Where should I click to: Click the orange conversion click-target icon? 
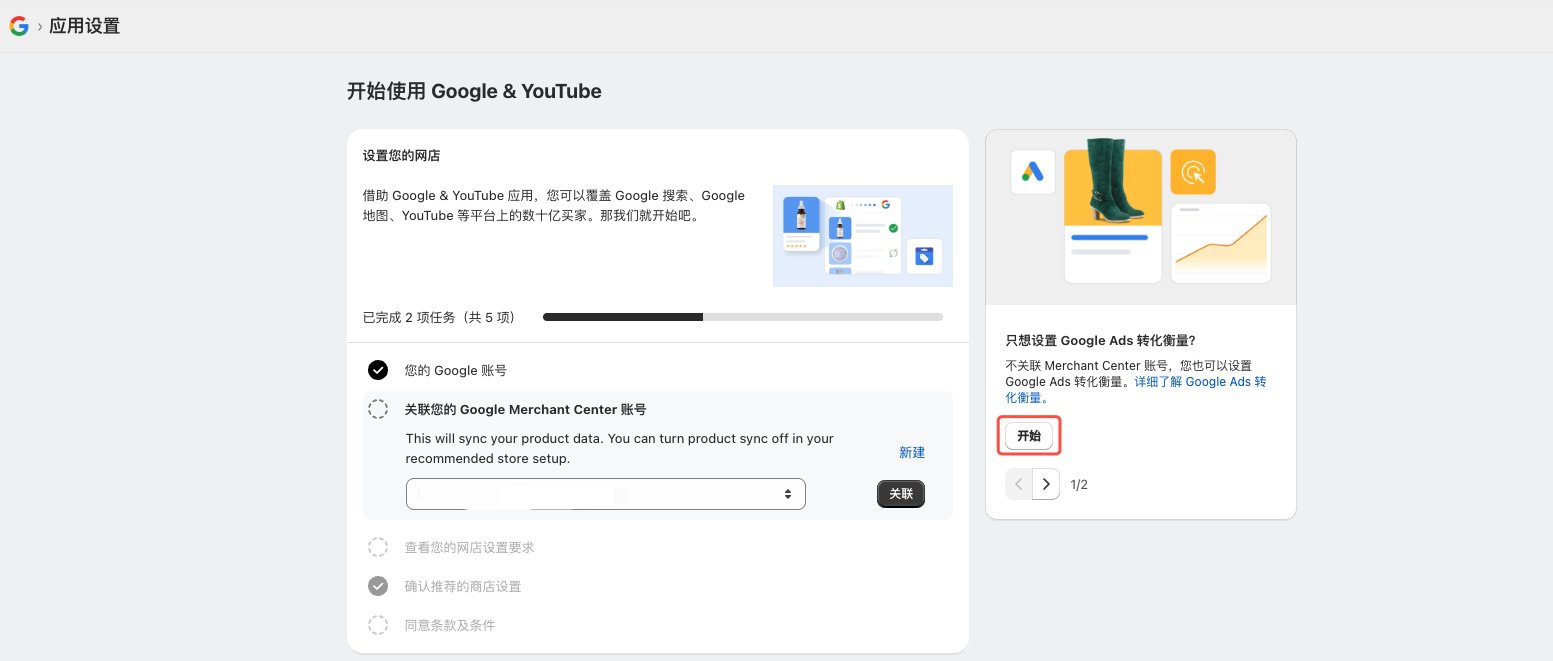click(1193, 172)
